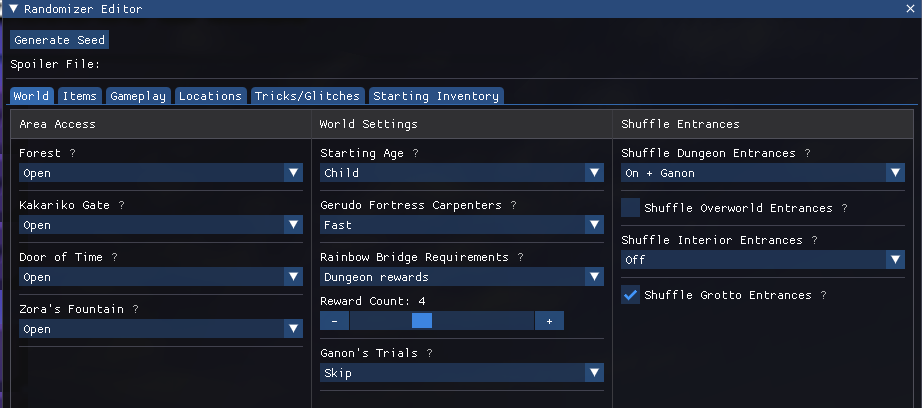922x408 pixels.
Task: Switch to the Items tab
Action: pyautogui.click(x=79, y=96)
